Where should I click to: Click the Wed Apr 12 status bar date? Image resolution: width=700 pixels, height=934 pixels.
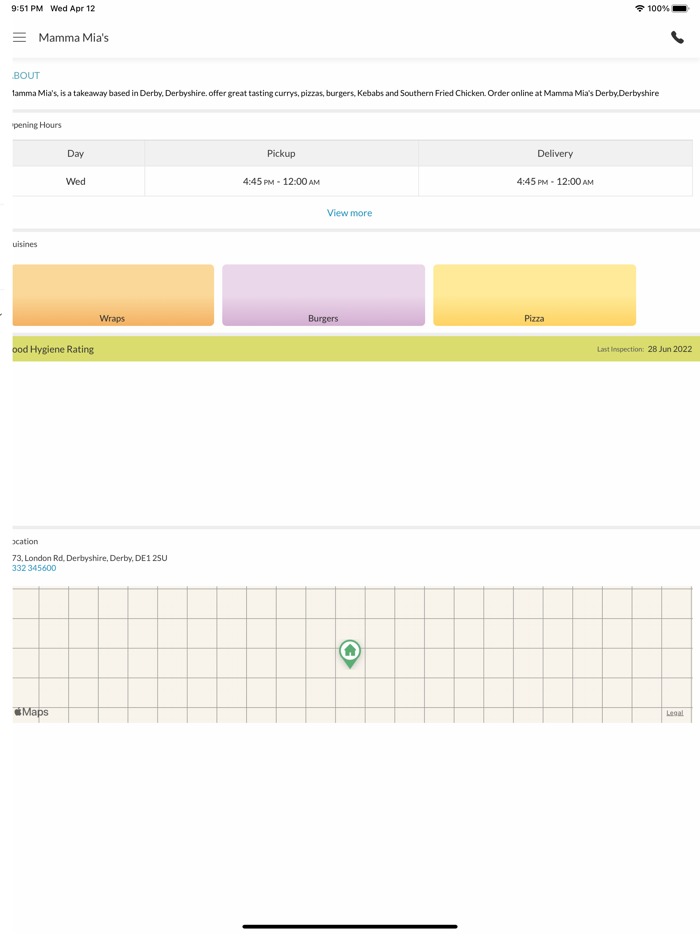click(x=73, y=8)
